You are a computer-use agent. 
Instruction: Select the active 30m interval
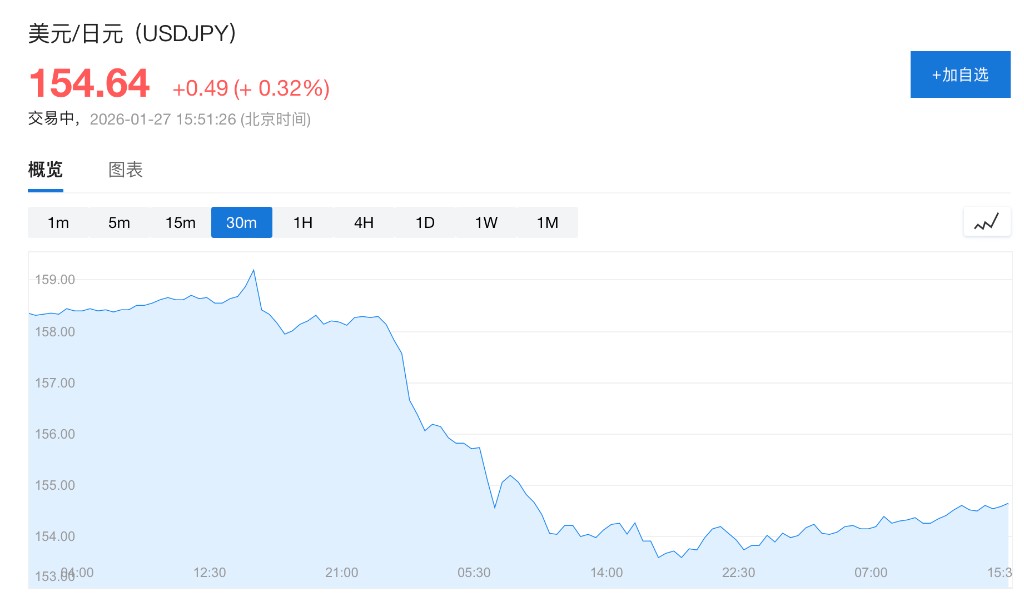tap(241, 222)
